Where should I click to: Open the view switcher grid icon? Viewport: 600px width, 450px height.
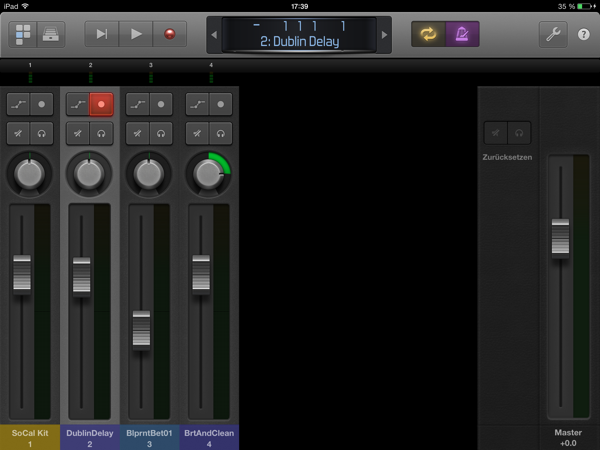click(23, 34)
